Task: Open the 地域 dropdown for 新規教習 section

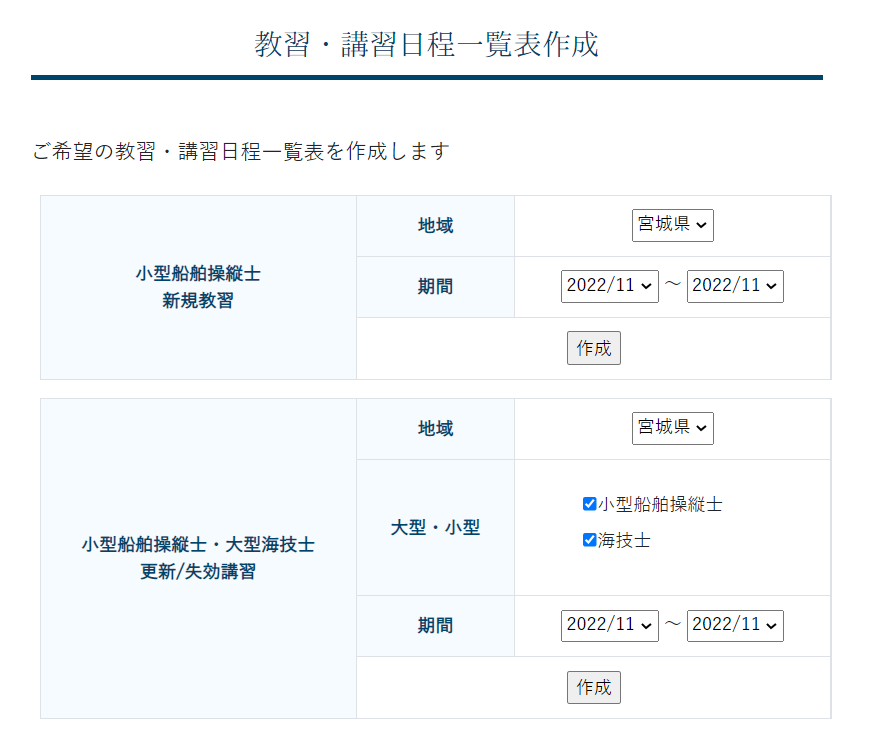Action: pos(672,225)
